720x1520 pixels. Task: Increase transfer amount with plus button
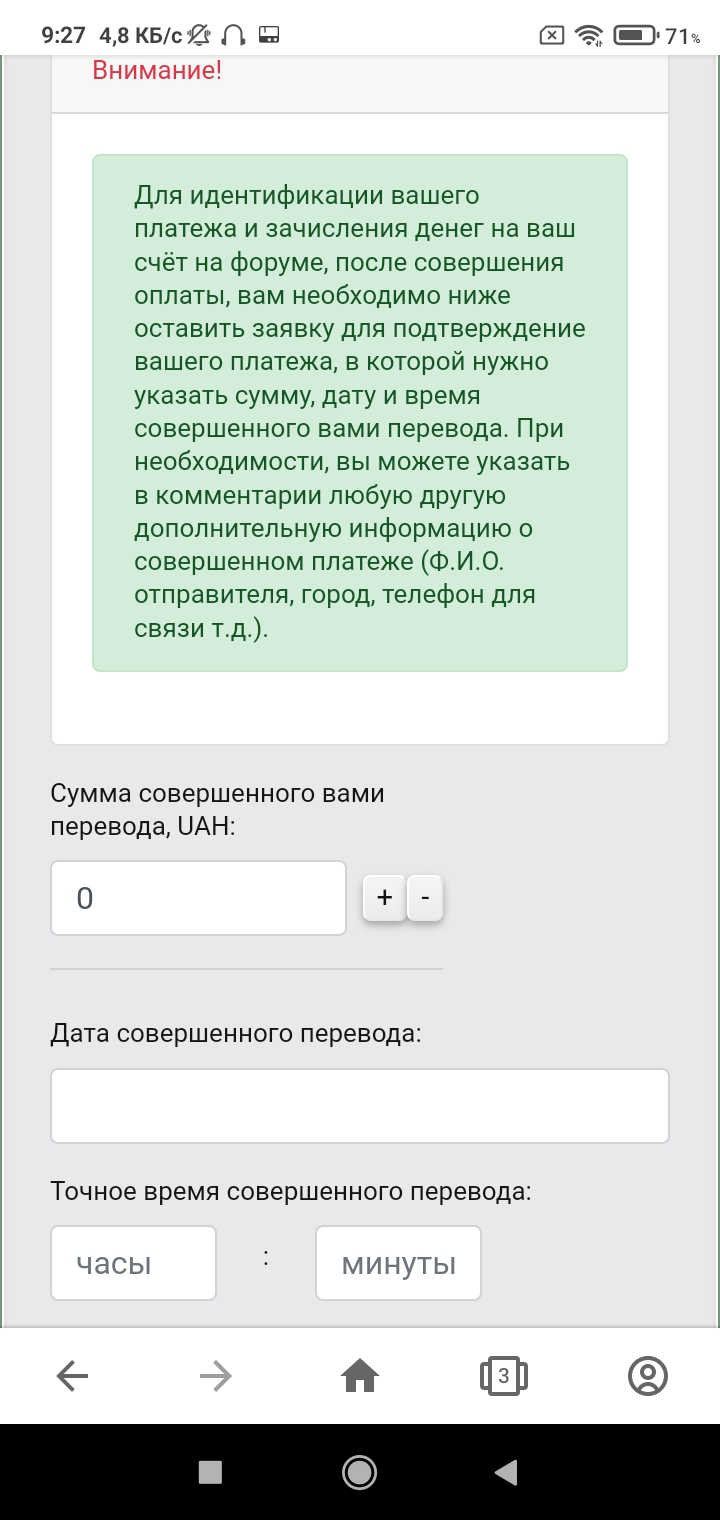tap(384, 898)
